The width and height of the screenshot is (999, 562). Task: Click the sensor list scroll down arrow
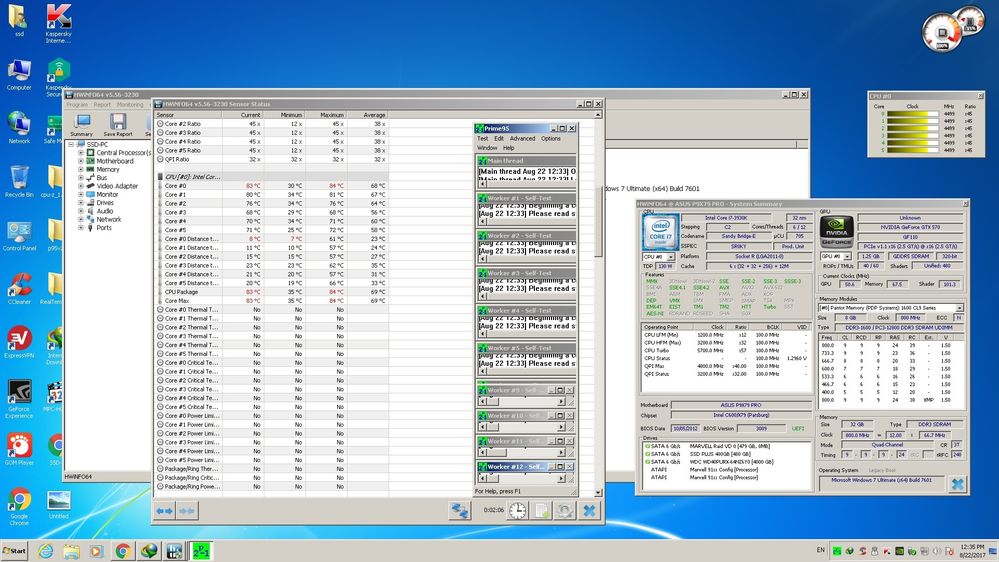(x=598, y=493)
